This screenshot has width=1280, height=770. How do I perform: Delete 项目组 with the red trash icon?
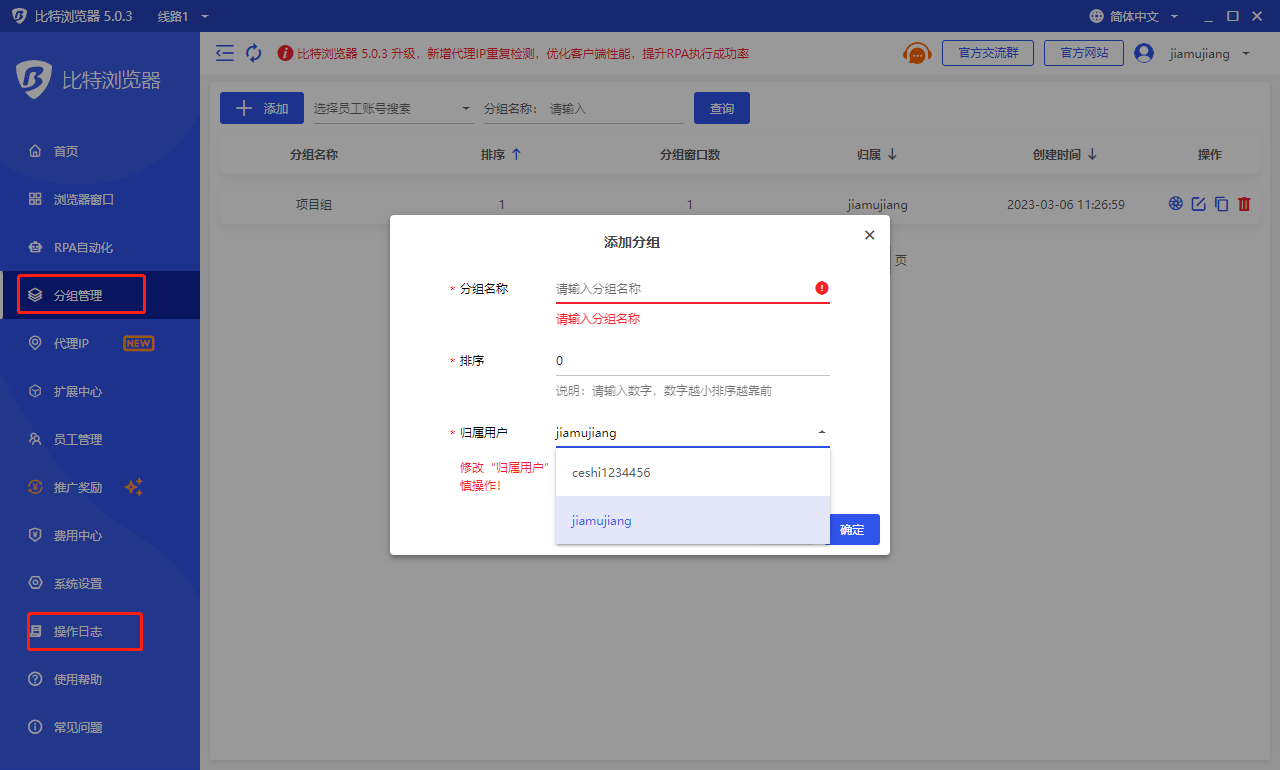[1244, 203]
